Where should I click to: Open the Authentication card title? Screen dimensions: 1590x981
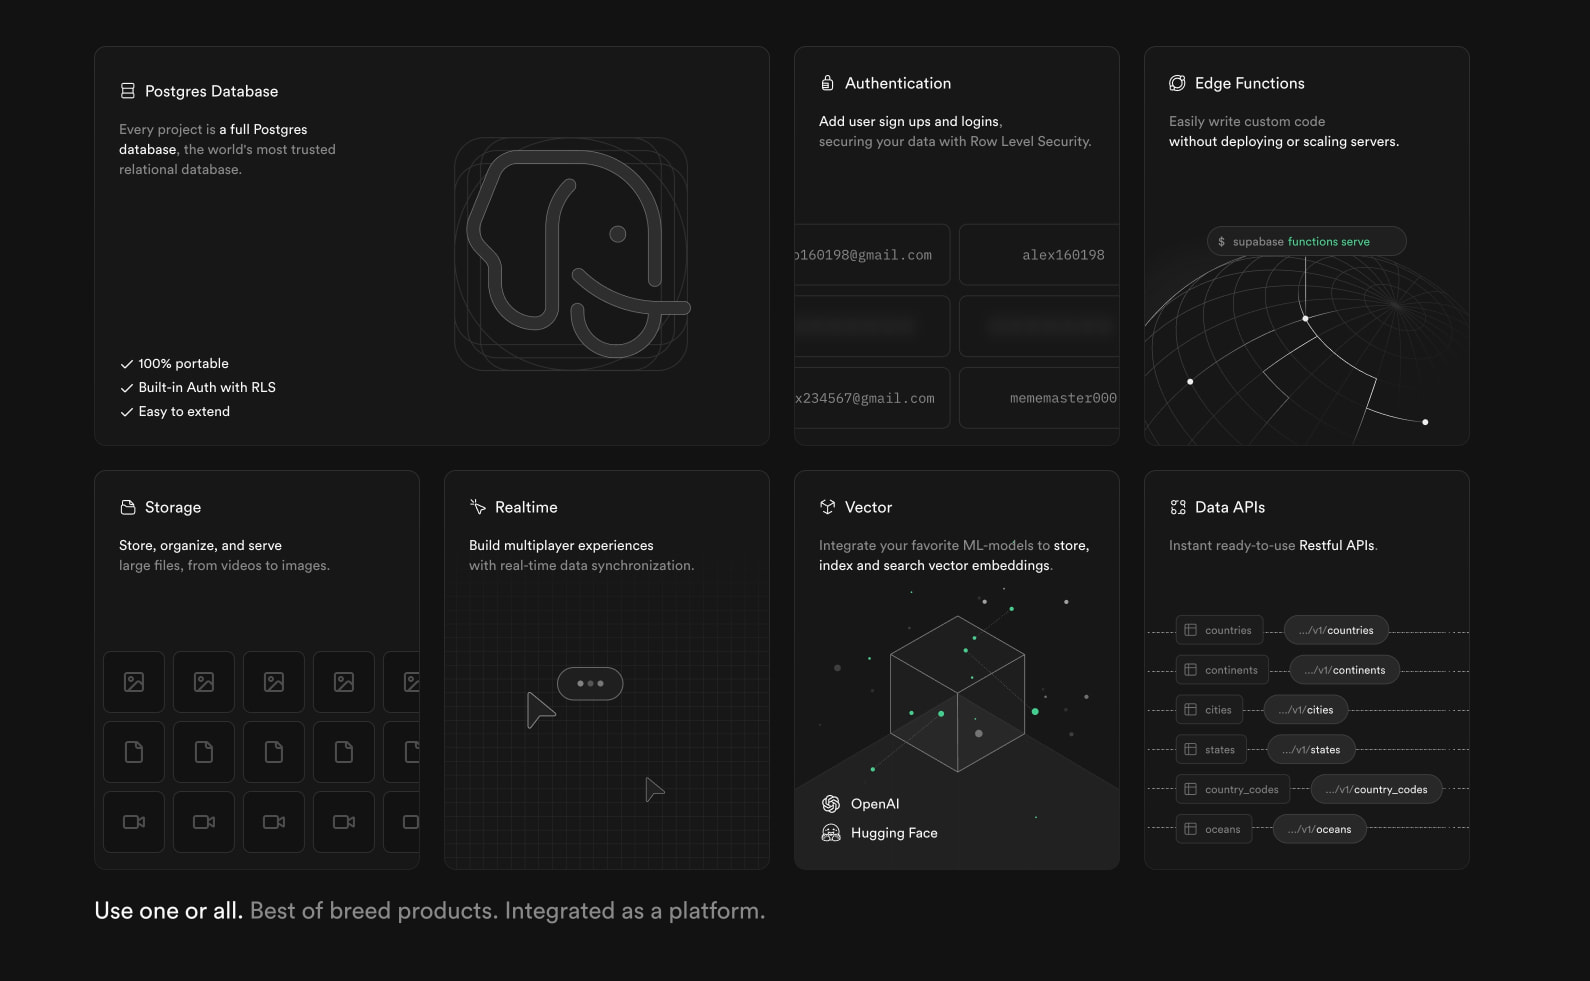pyautogui.click(x=898, y=83)
